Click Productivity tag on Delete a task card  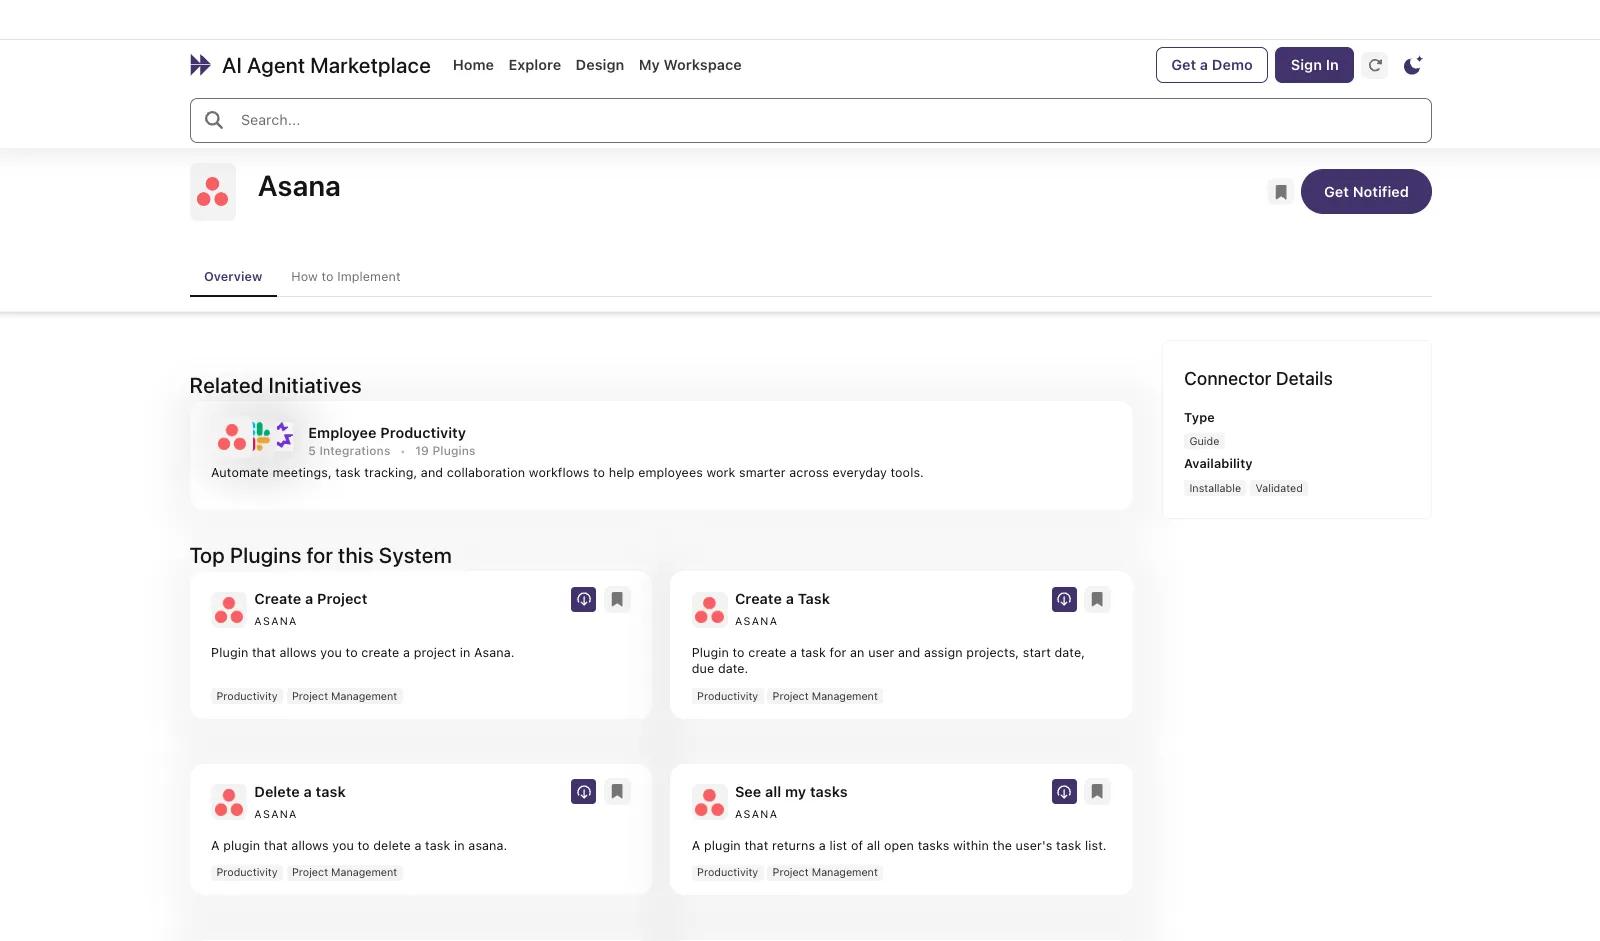tap(247, 872)
